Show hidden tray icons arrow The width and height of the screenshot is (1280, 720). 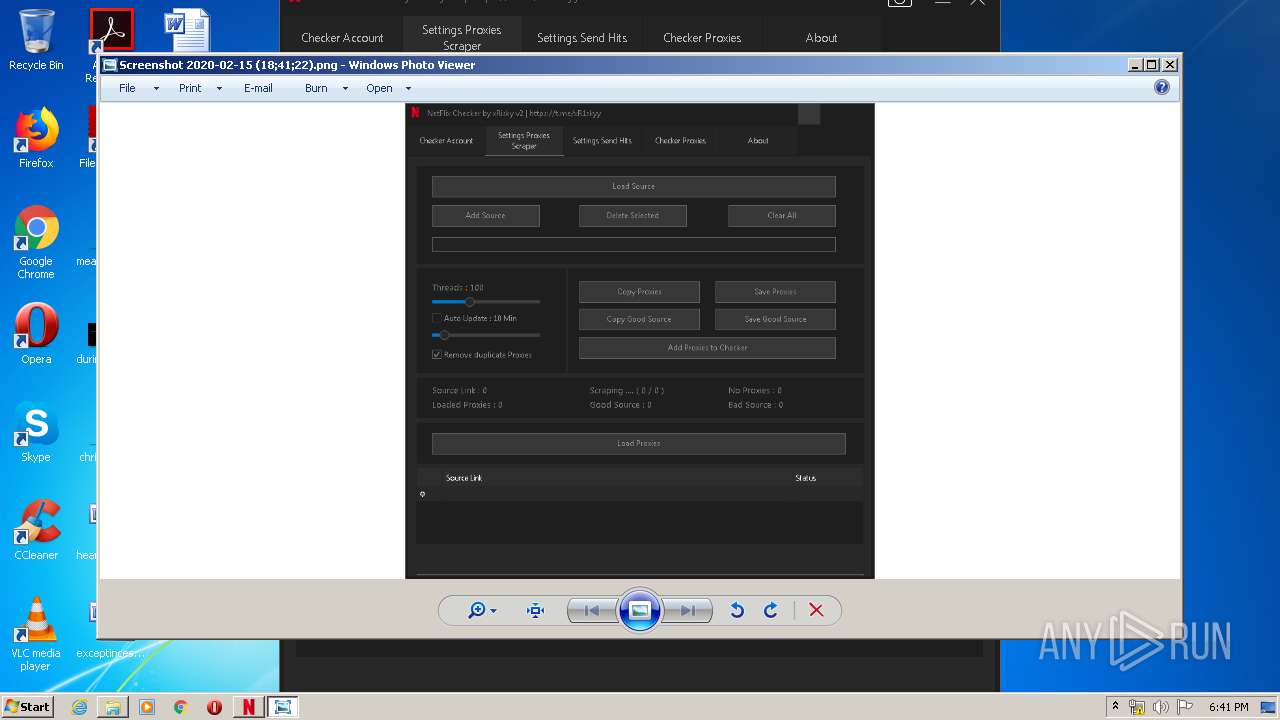tap(1115, 707)
